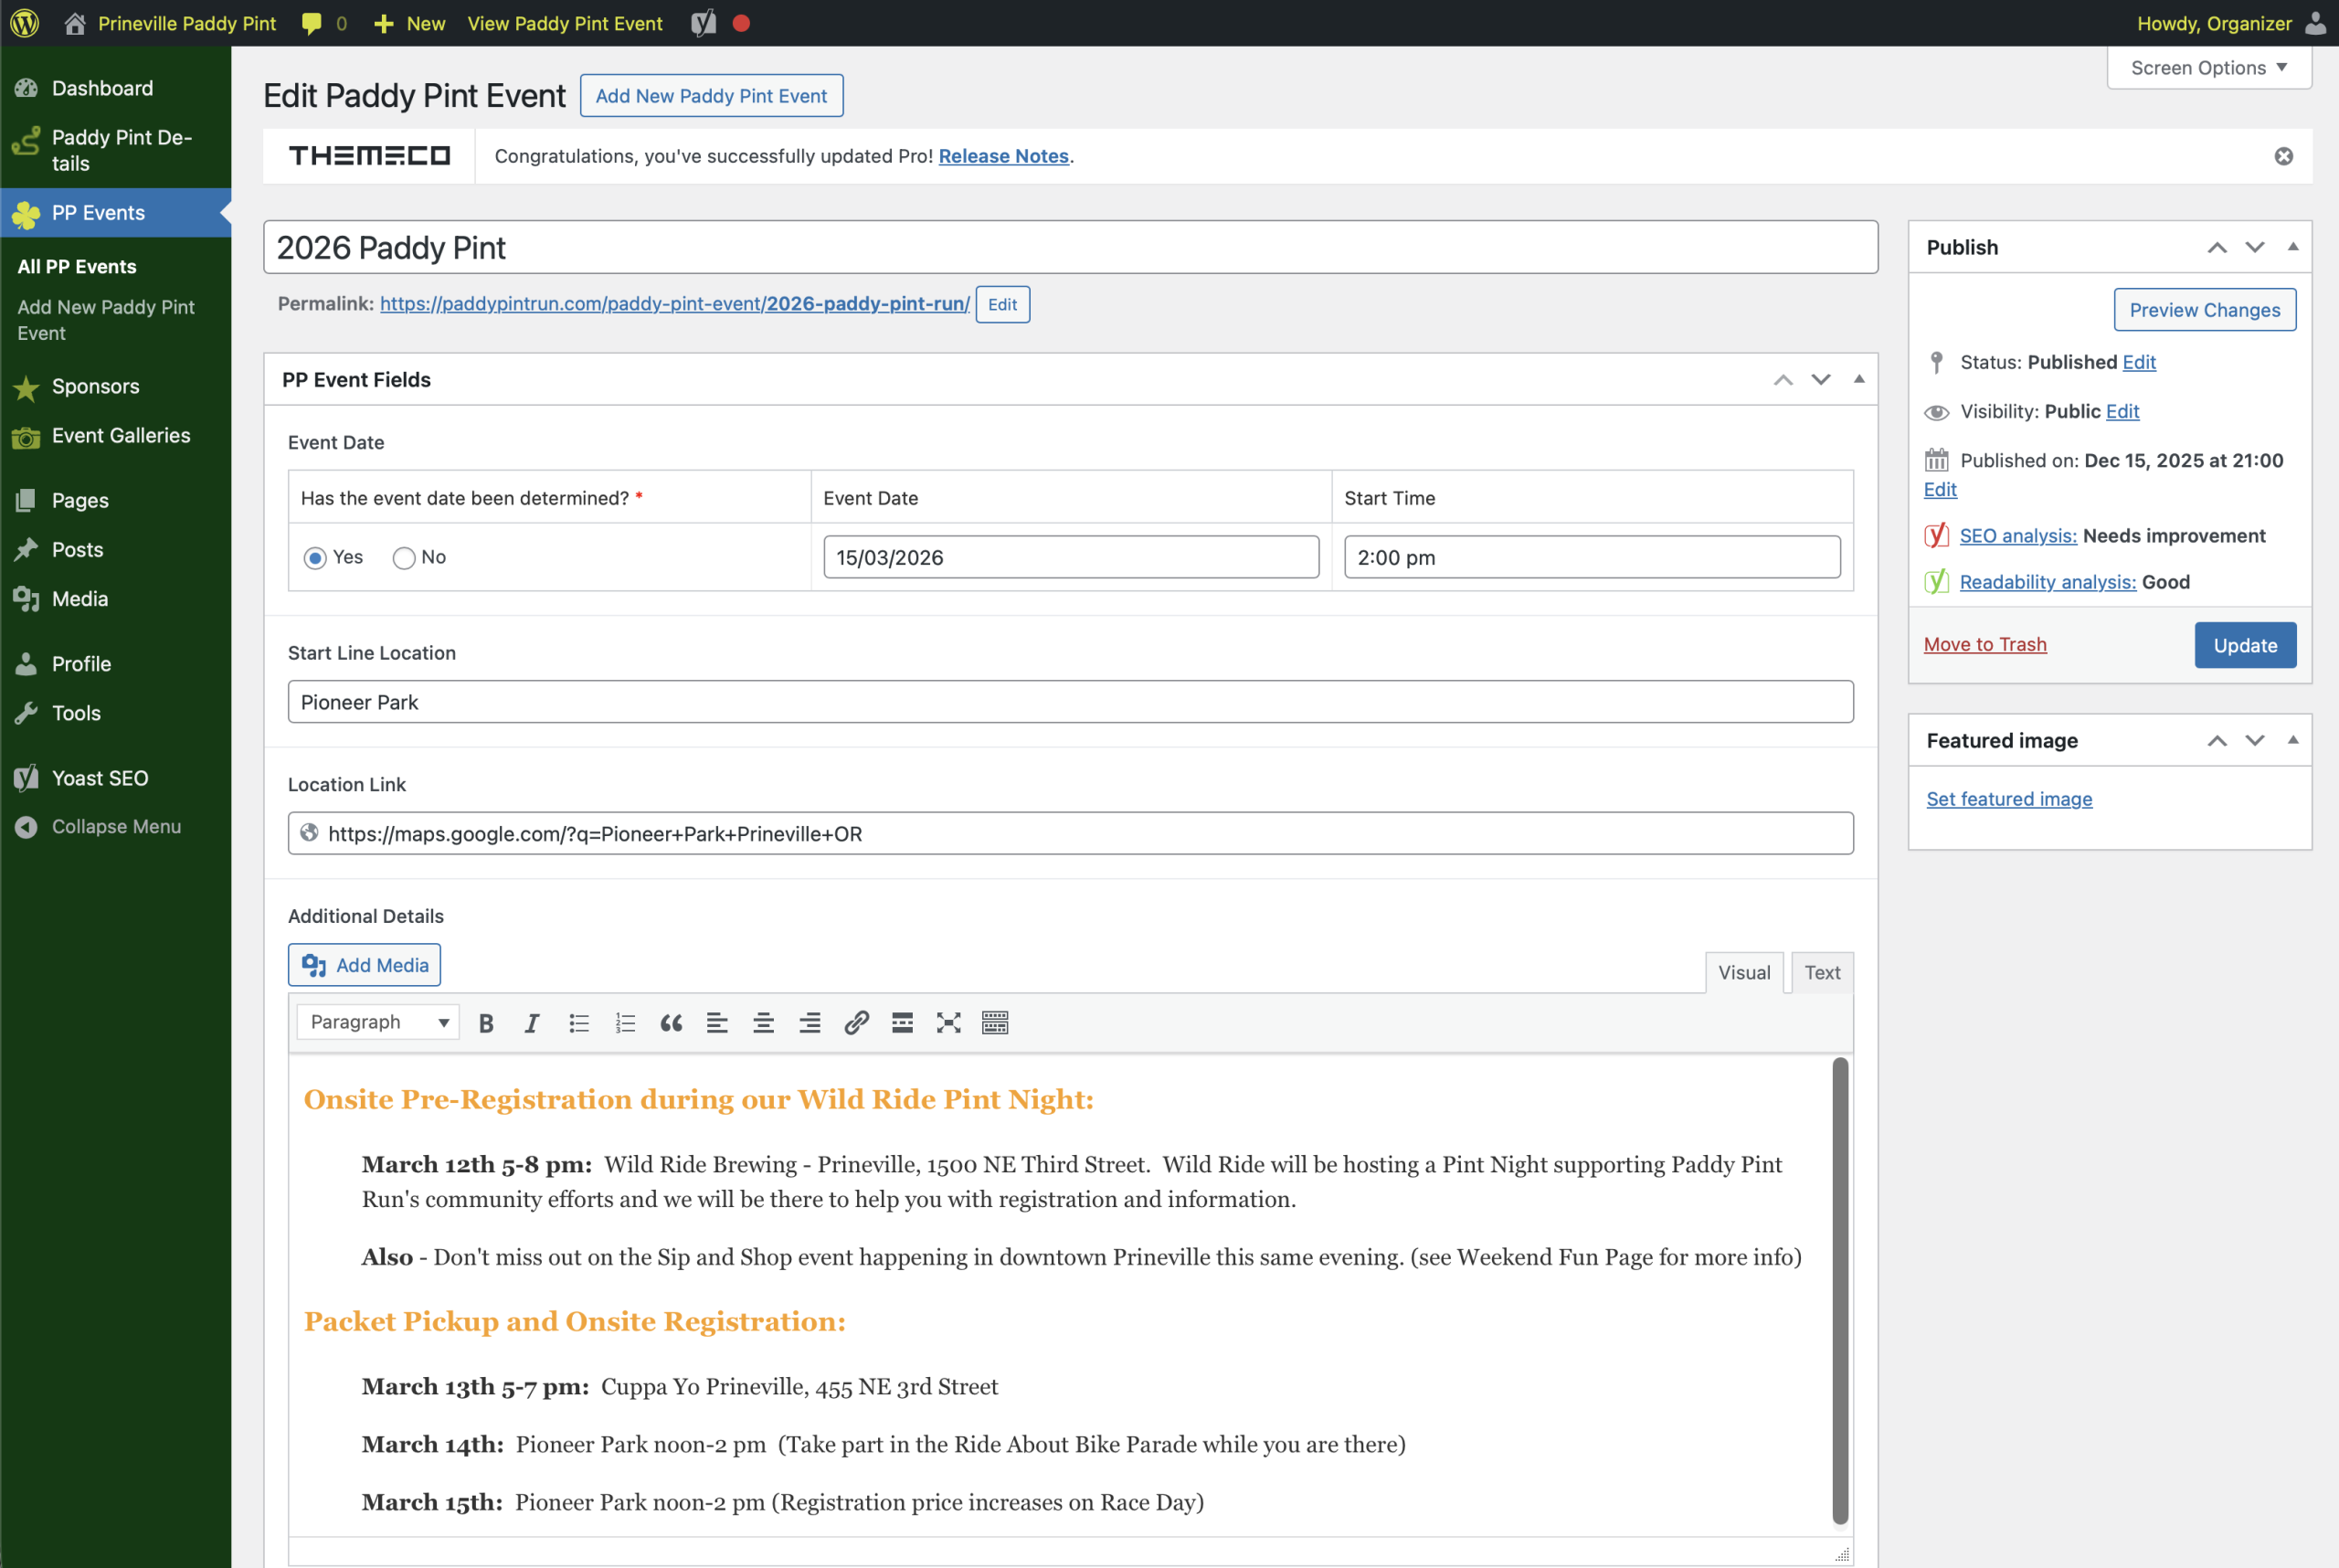
Task: Insert Read More tag
Action: (x=902, y=1022)
